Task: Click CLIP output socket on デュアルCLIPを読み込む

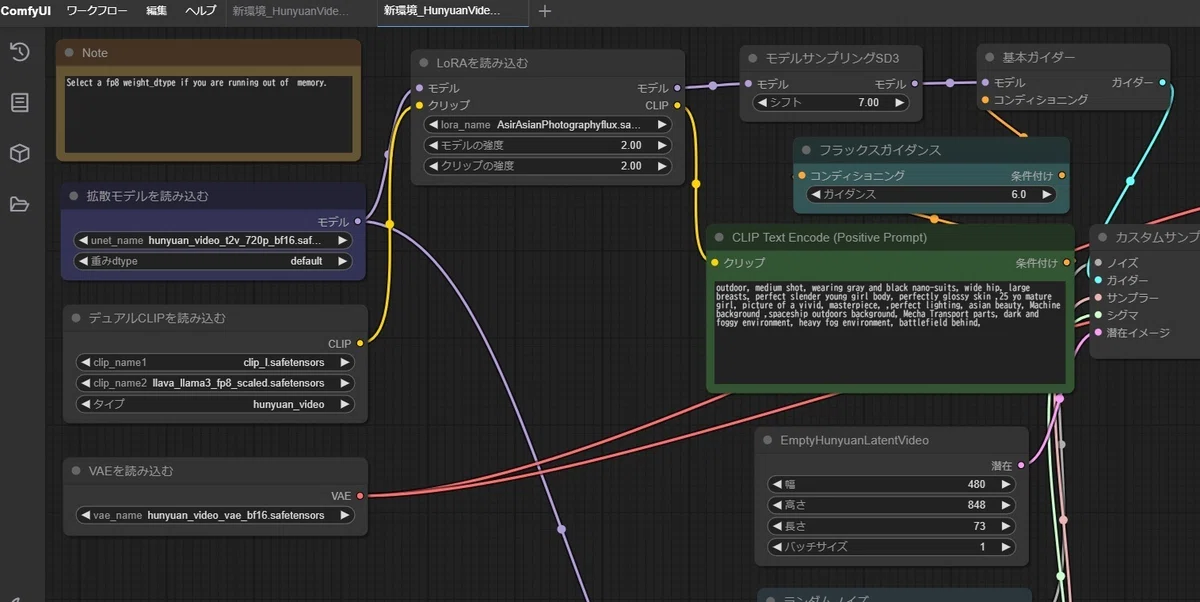Action: point(360,343)
